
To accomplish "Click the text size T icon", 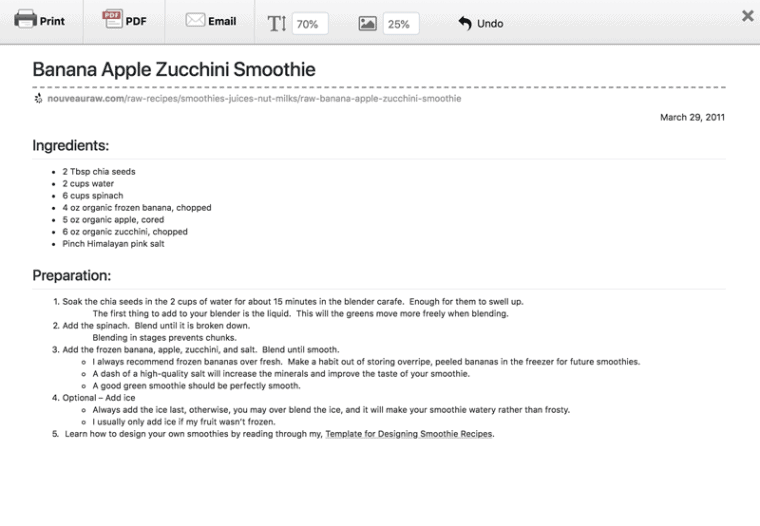I will pos(277,23).
